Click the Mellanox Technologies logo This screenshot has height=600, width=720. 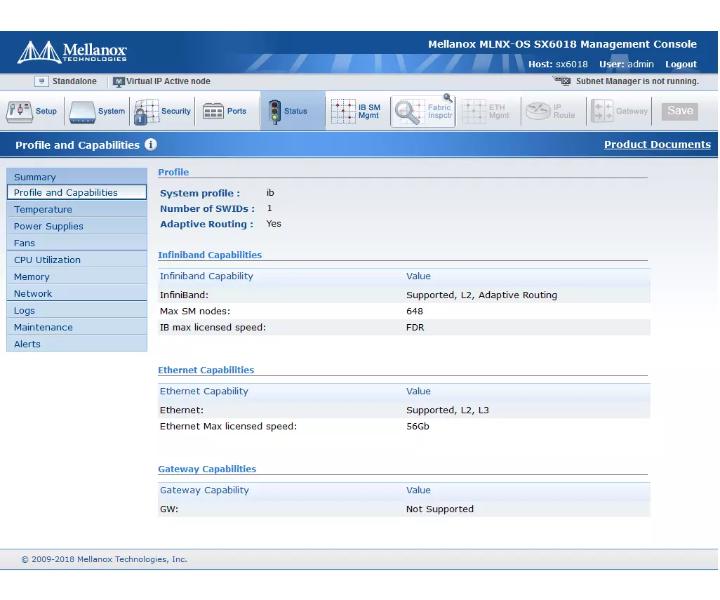point(72,52)
